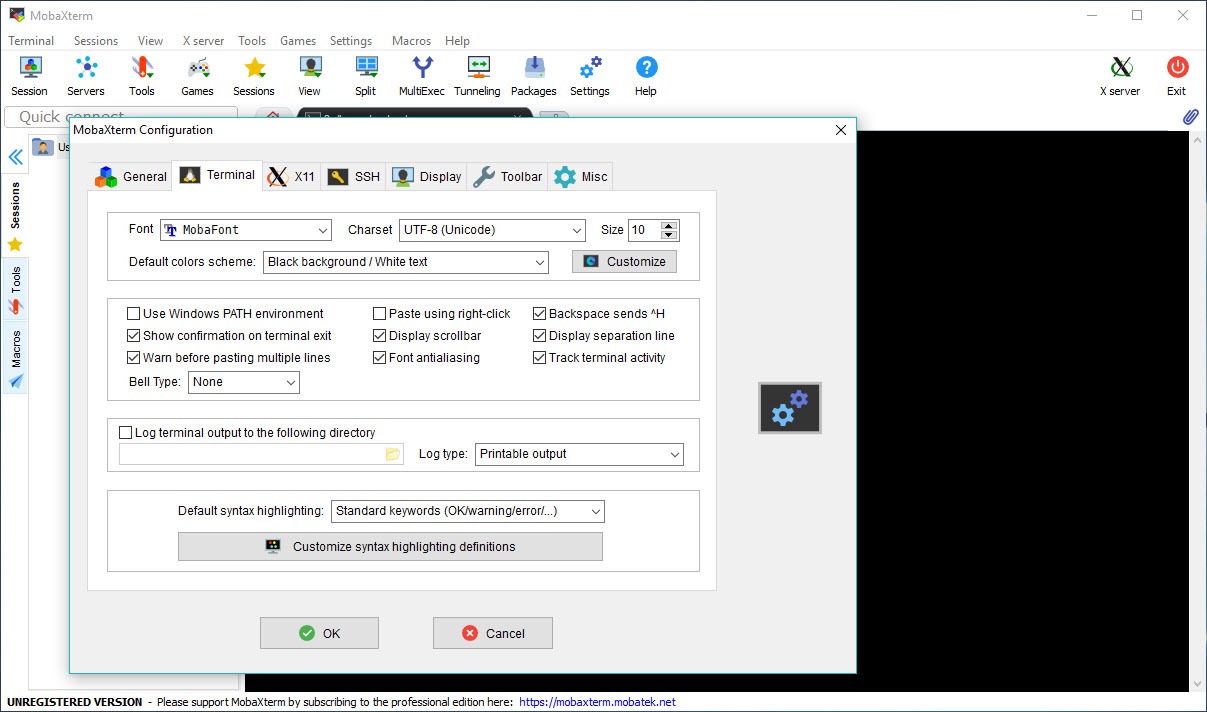
Task: Start the X server icon
Action: (1119, 75)
